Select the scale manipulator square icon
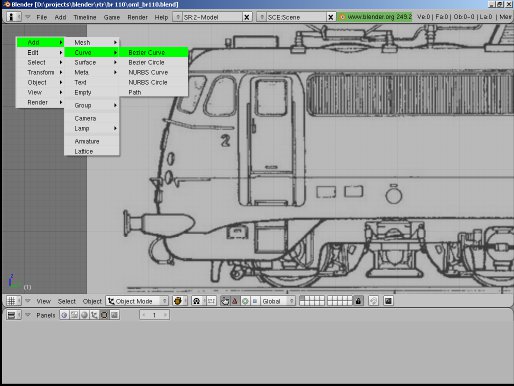 [x=255, y=301]
